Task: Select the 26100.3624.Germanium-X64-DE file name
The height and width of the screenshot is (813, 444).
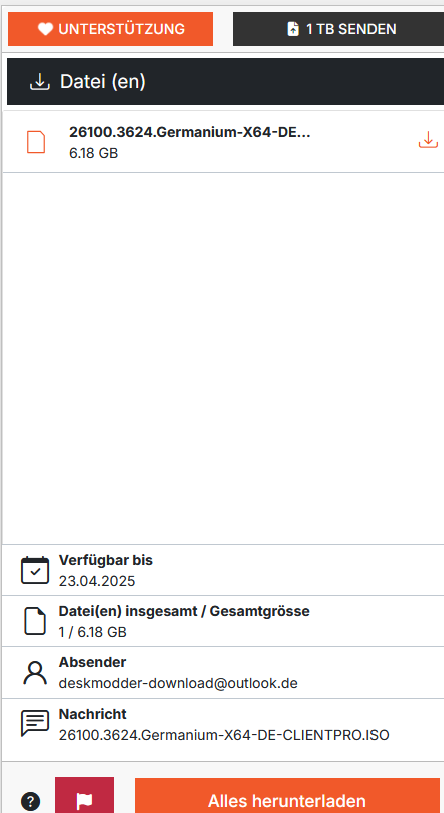Action: (x=190, y=132)
